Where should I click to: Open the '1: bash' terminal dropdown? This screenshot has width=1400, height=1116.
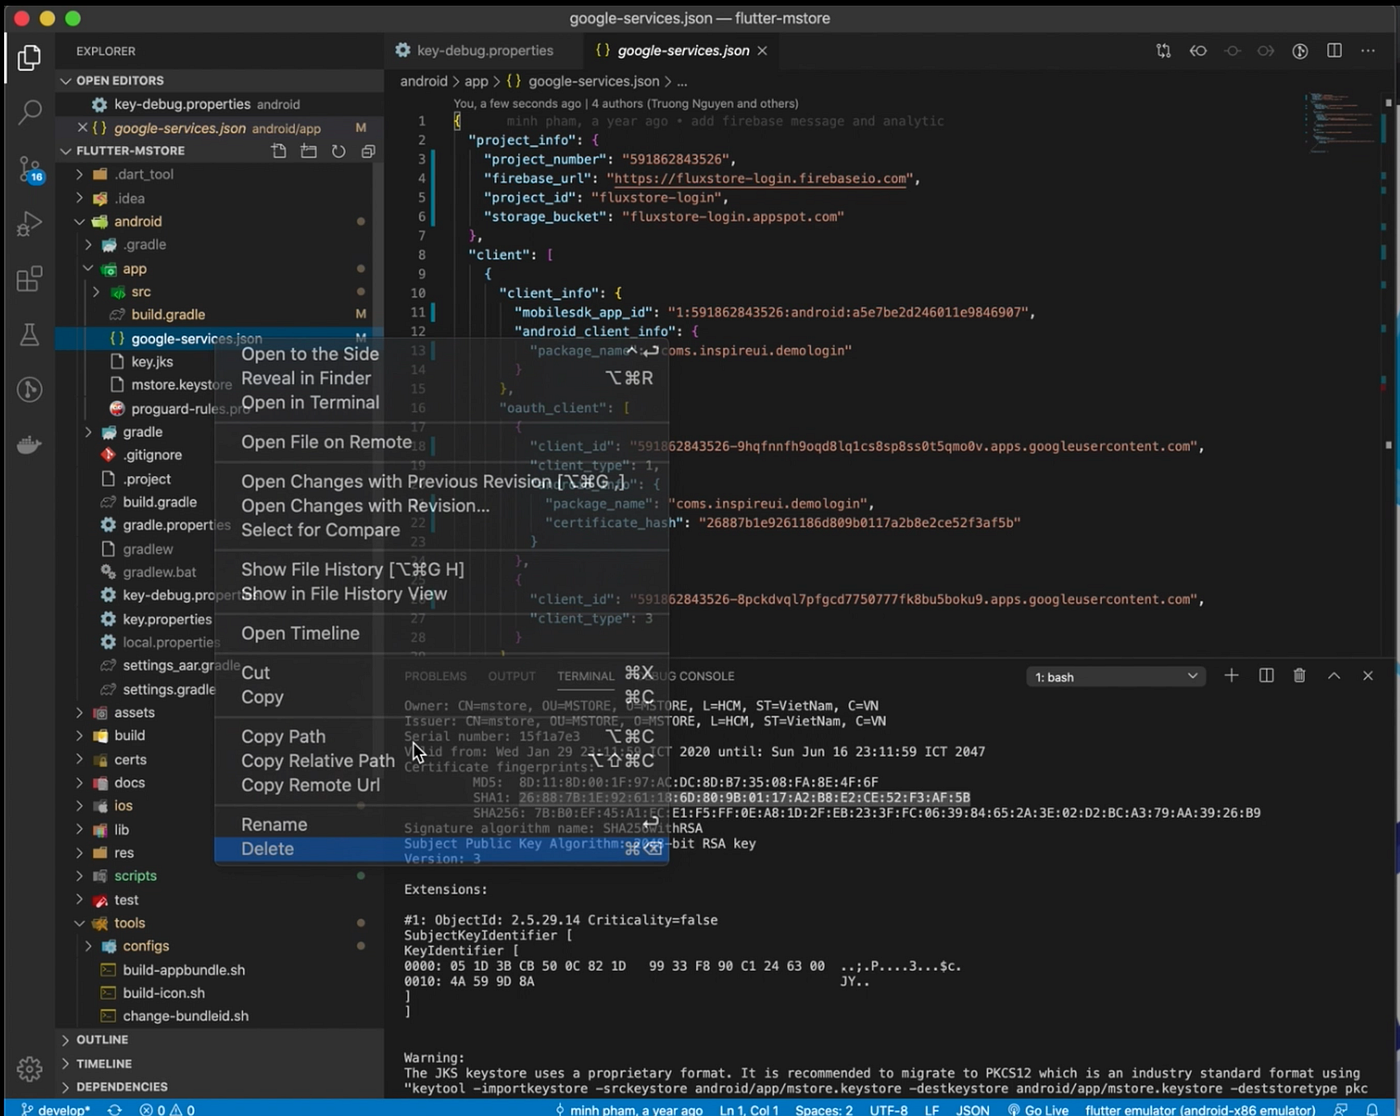coord(1115,677)
